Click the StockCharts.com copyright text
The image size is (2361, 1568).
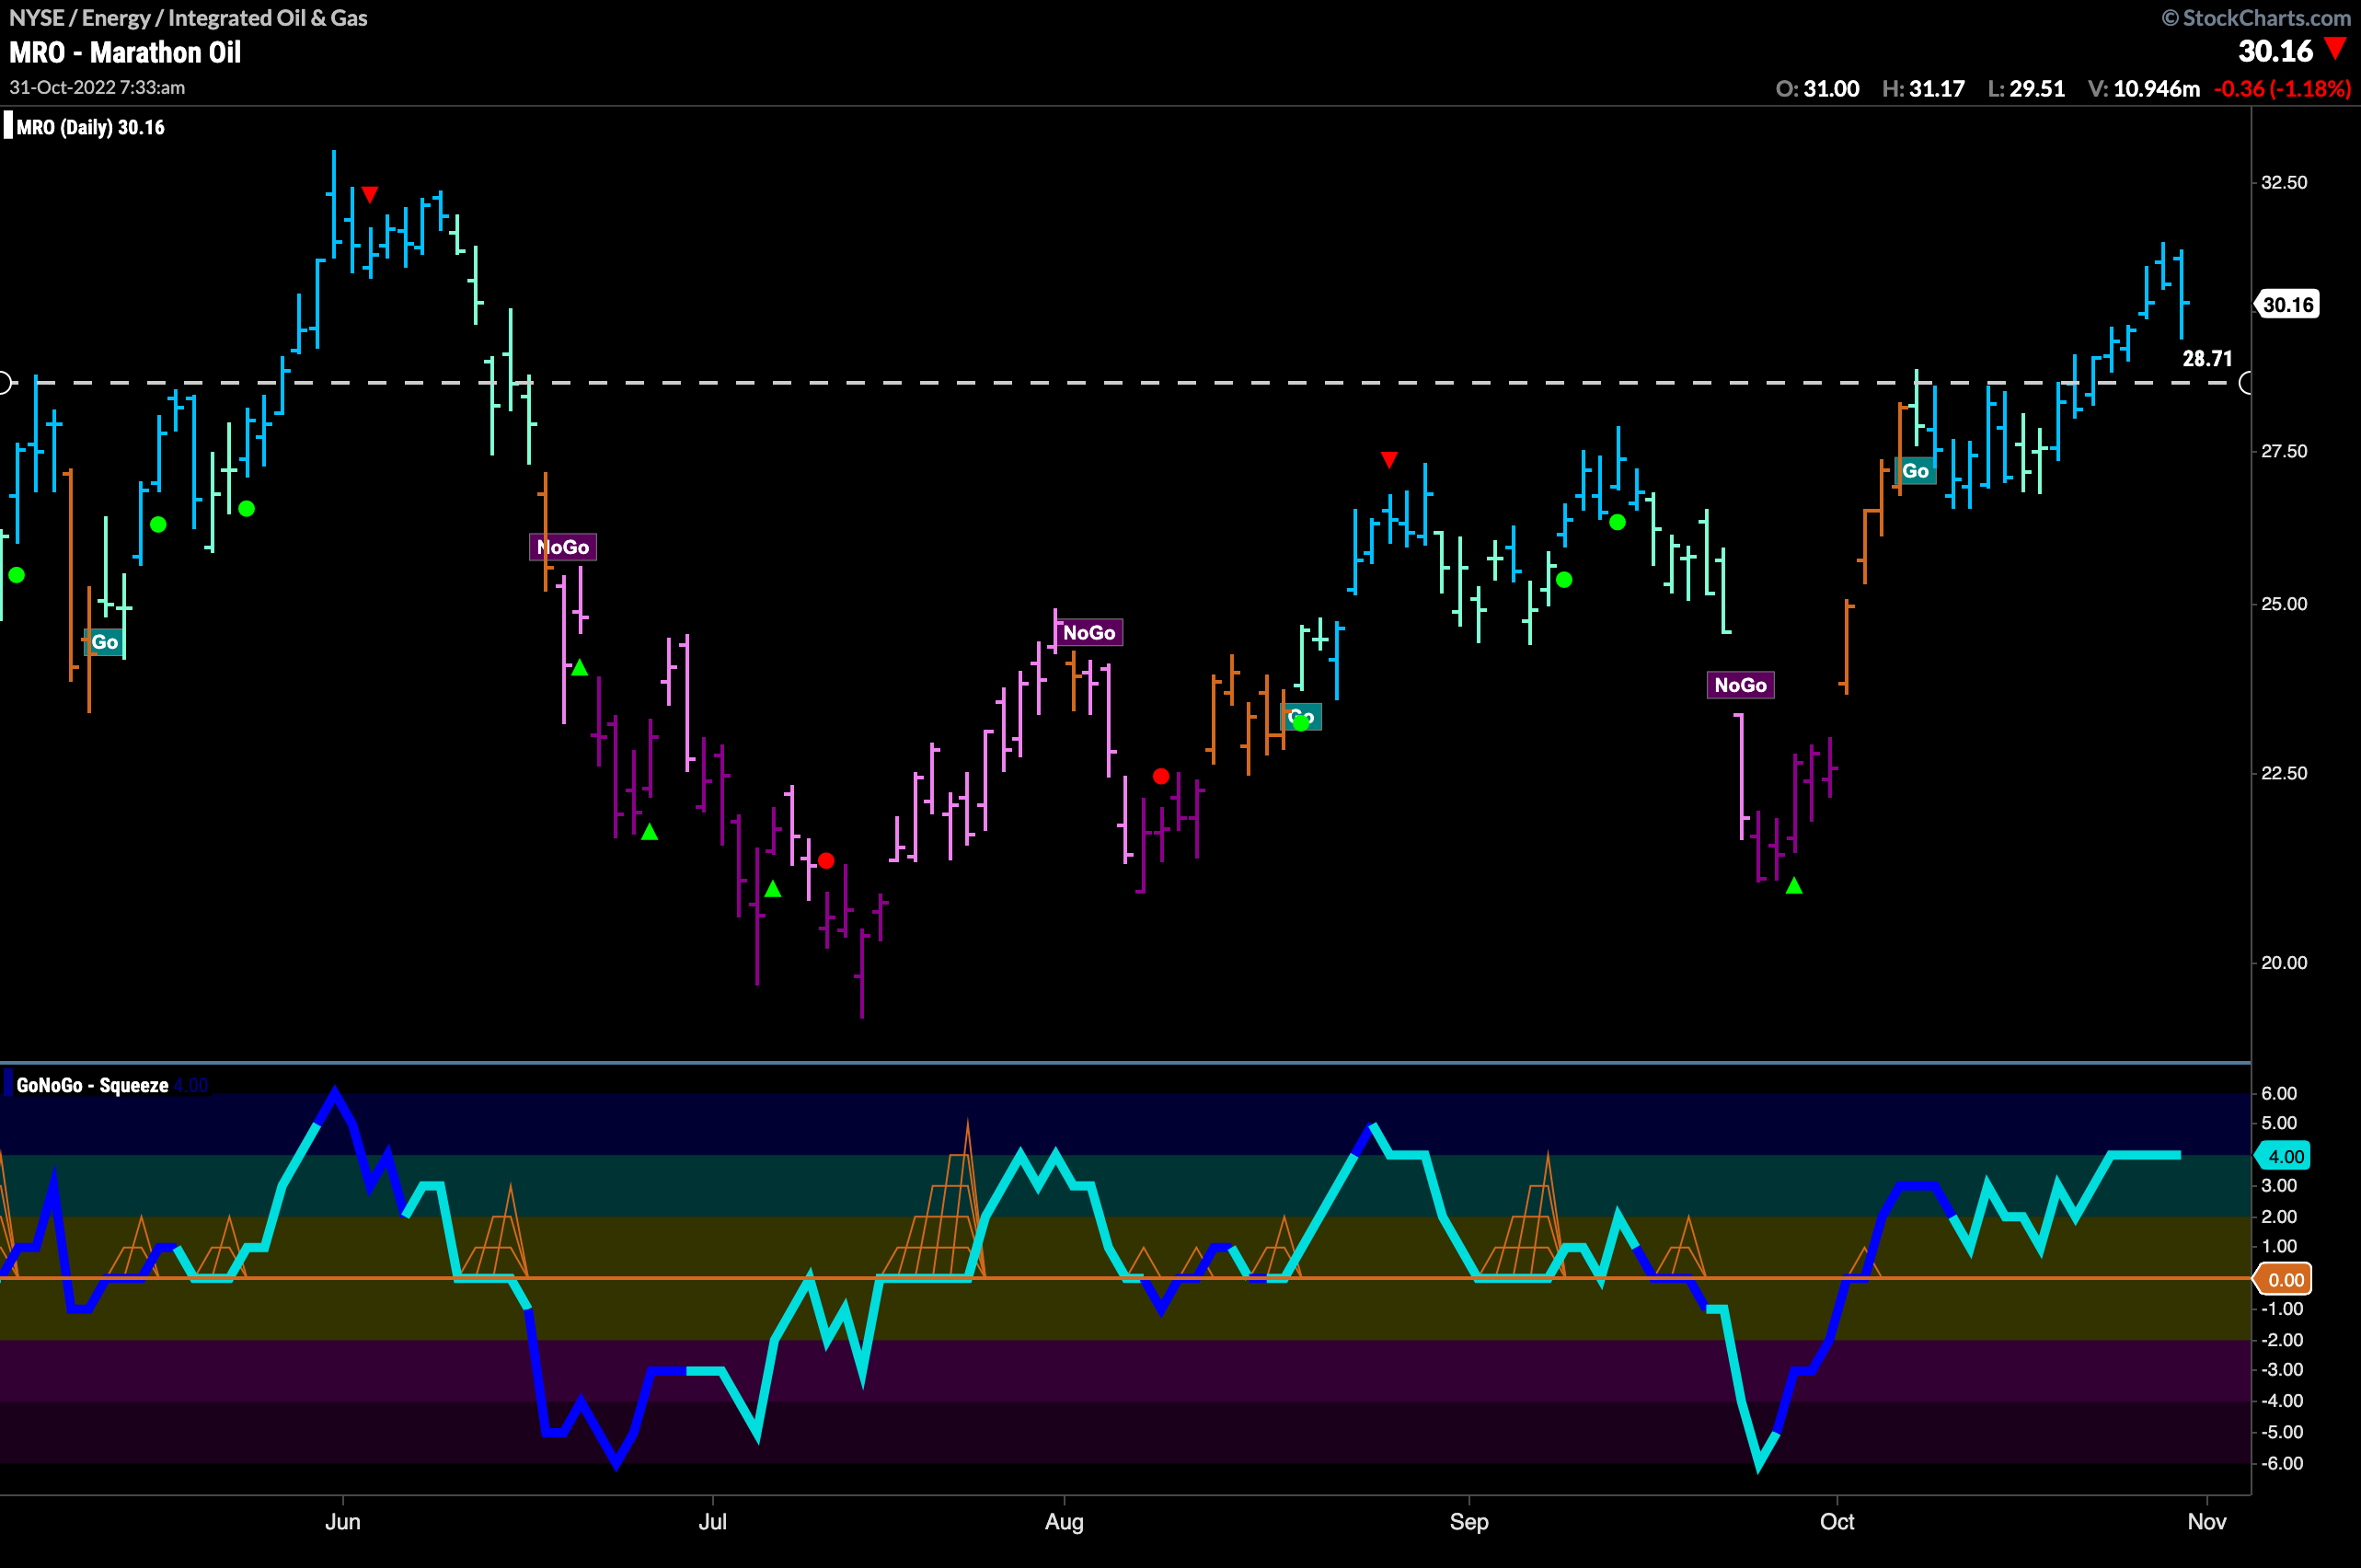pos(2256,17)
